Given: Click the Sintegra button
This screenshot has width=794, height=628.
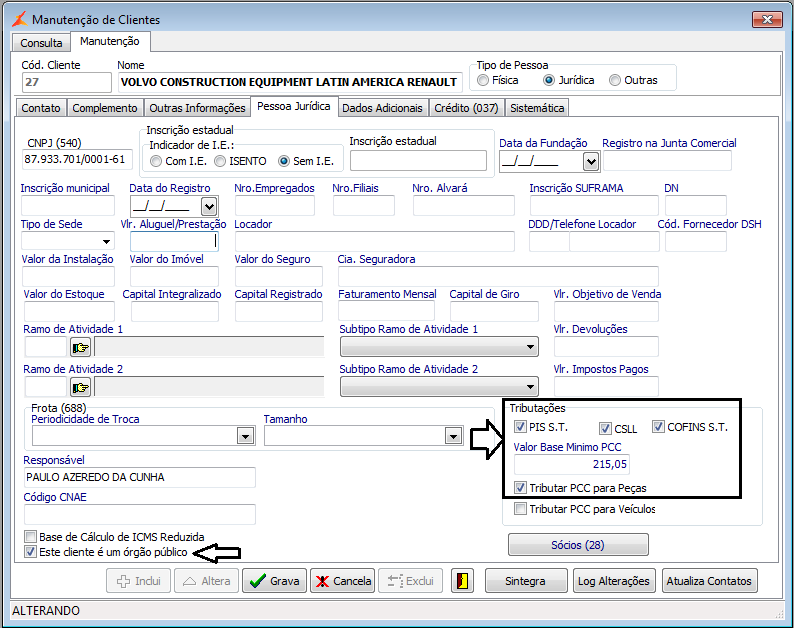Looking at the screenshot, I should (x=525, y=581).
